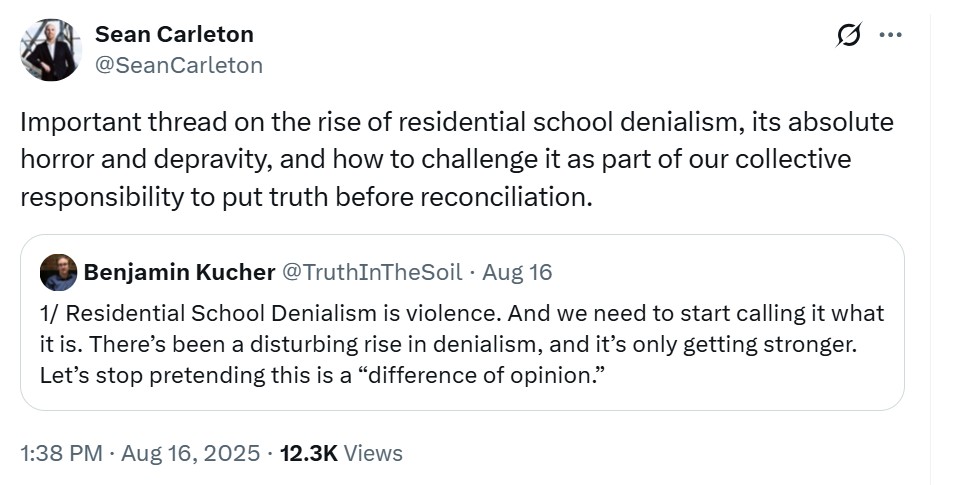View the 12.3K view count
Viewport: 956px width, 485px height.
point(309,453)
